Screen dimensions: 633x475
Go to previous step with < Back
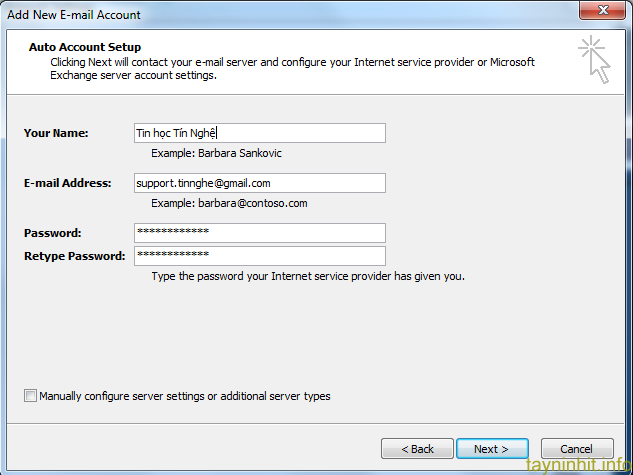click(x=417, y=449)
